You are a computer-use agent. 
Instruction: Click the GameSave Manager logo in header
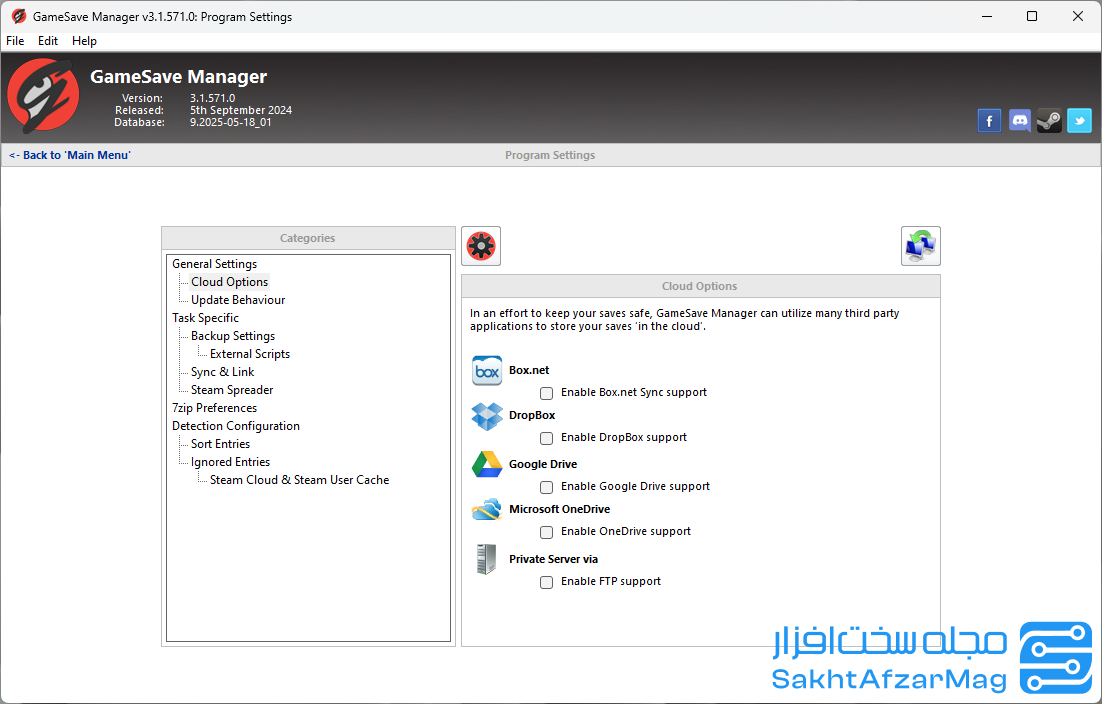[x=43, y=96]
